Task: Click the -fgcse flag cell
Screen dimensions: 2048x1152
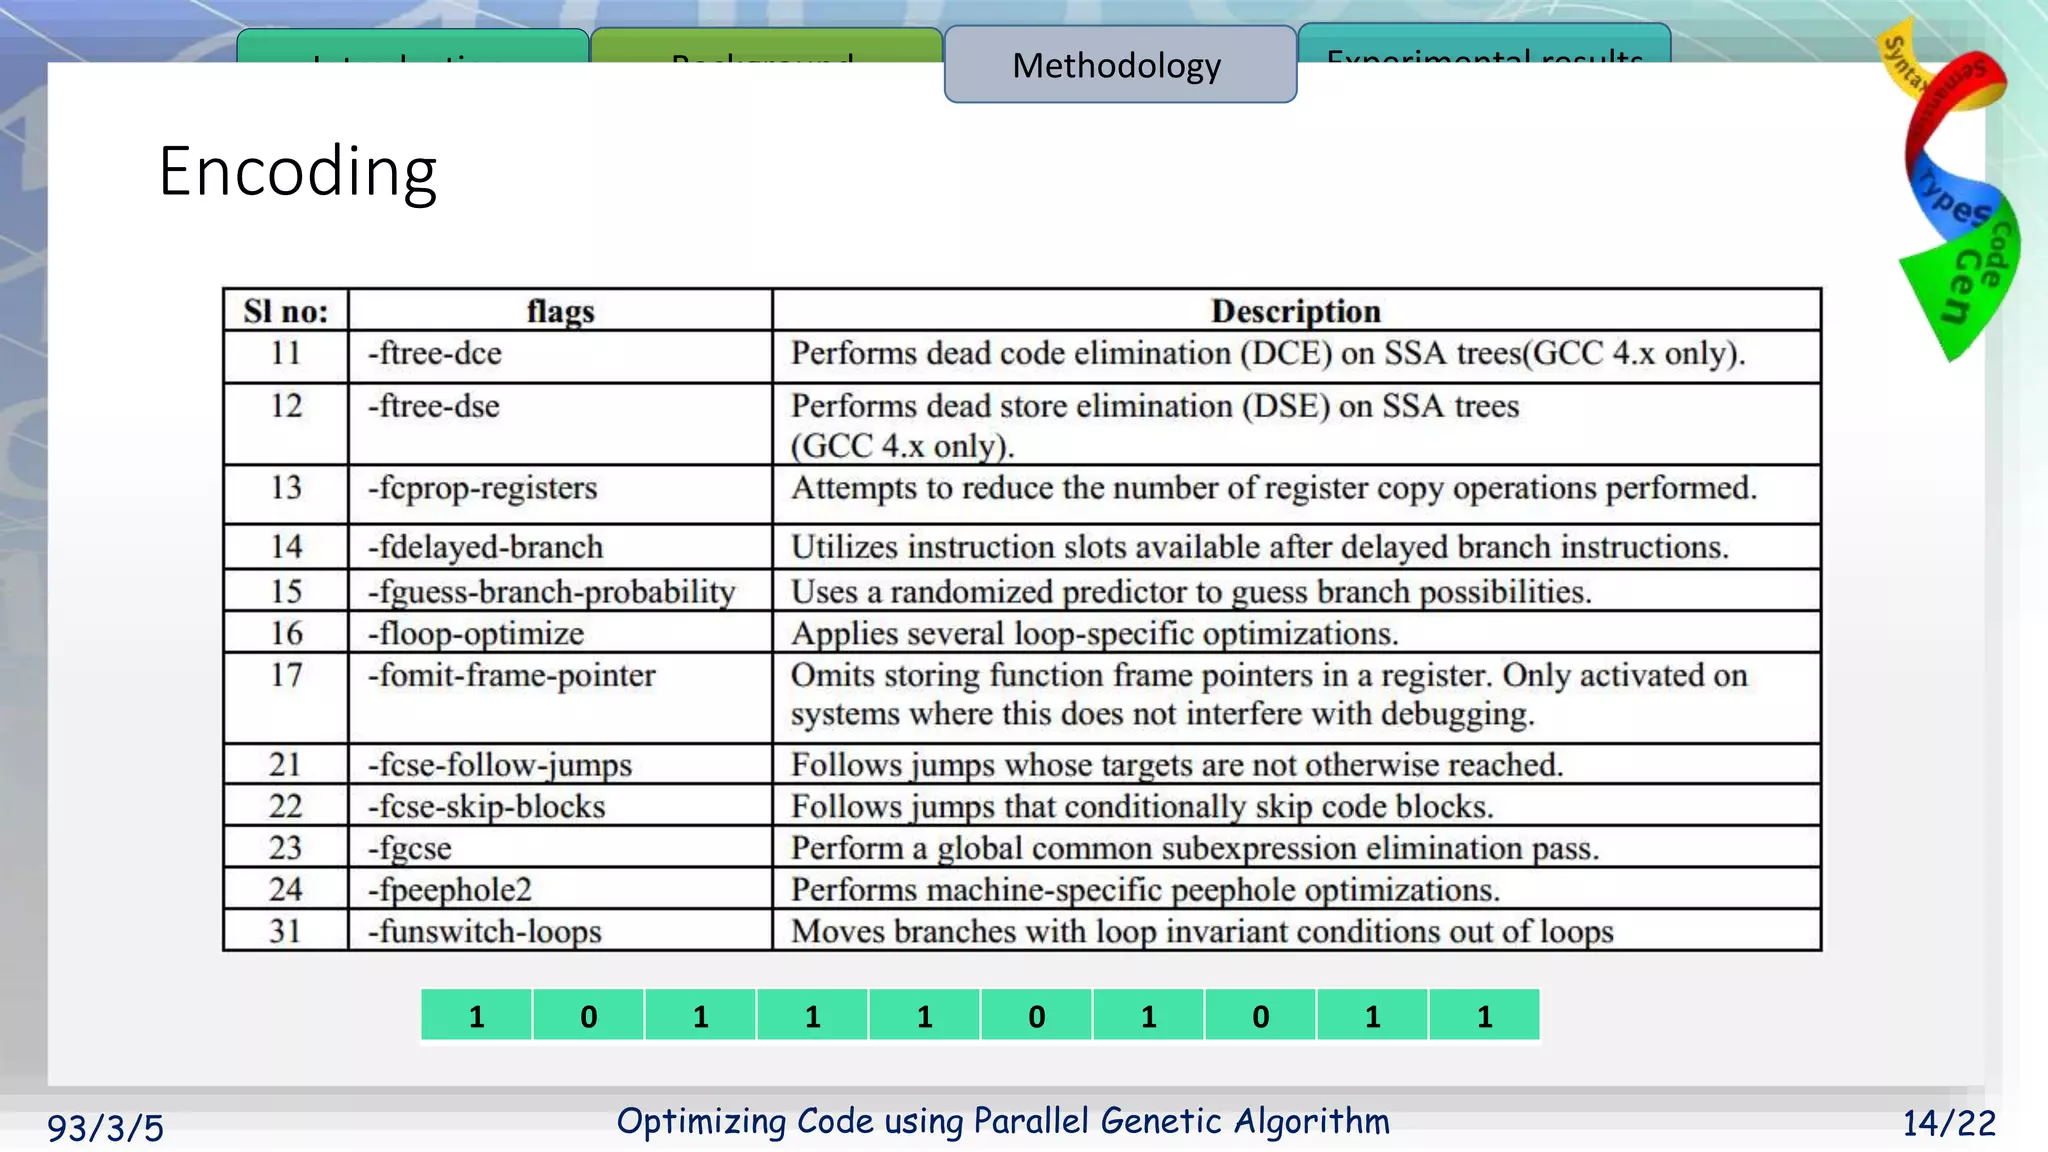Action: (560, 848)
